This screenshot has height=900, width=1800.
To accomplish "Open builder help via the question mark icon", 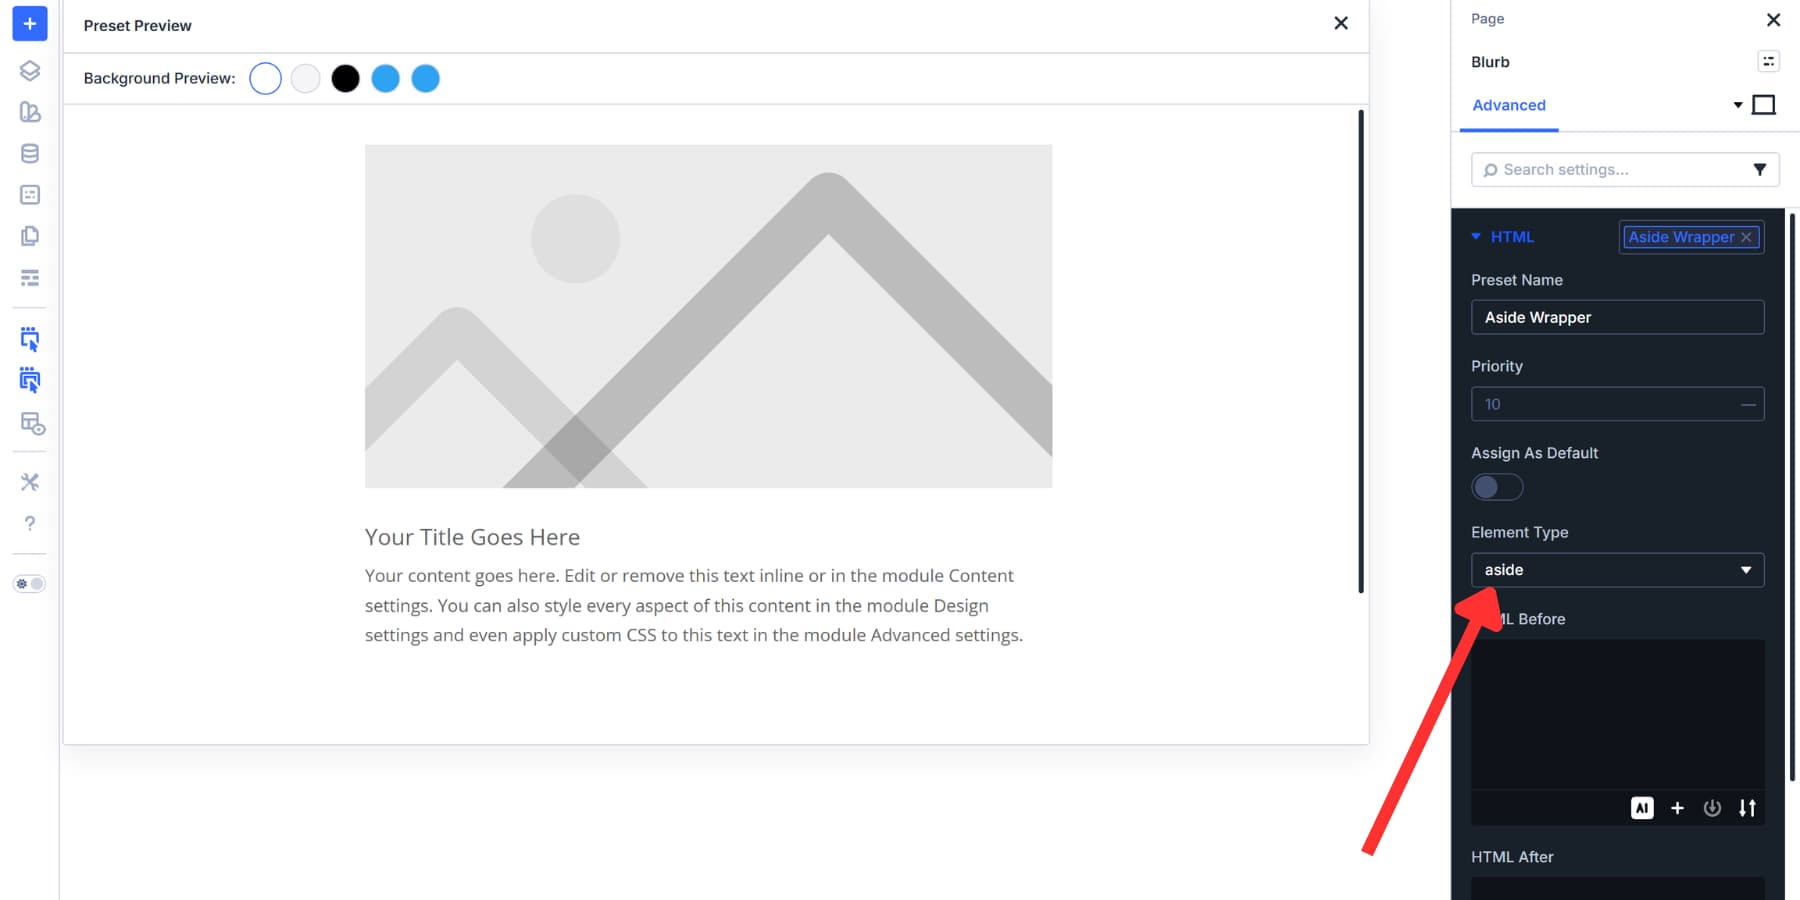I will [x=29, y=523].
